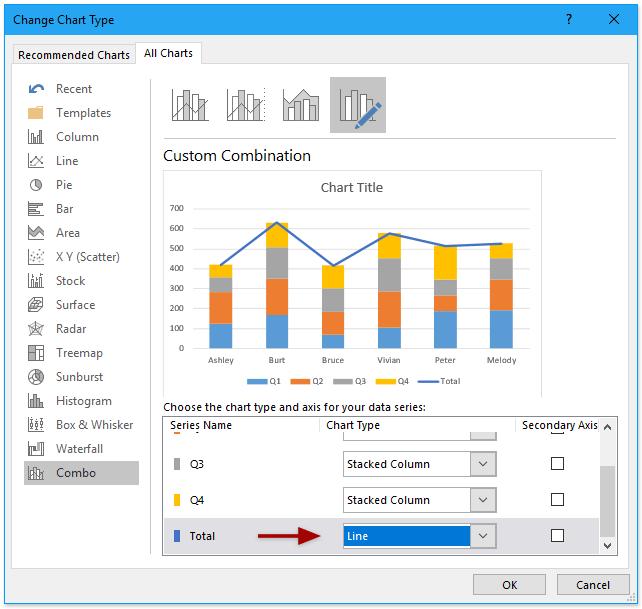The height and width of the screenshot is (609, 642).
Task: Open Q4 chart type dropdown
Action: pyautogui.click(x=483, y=500)
